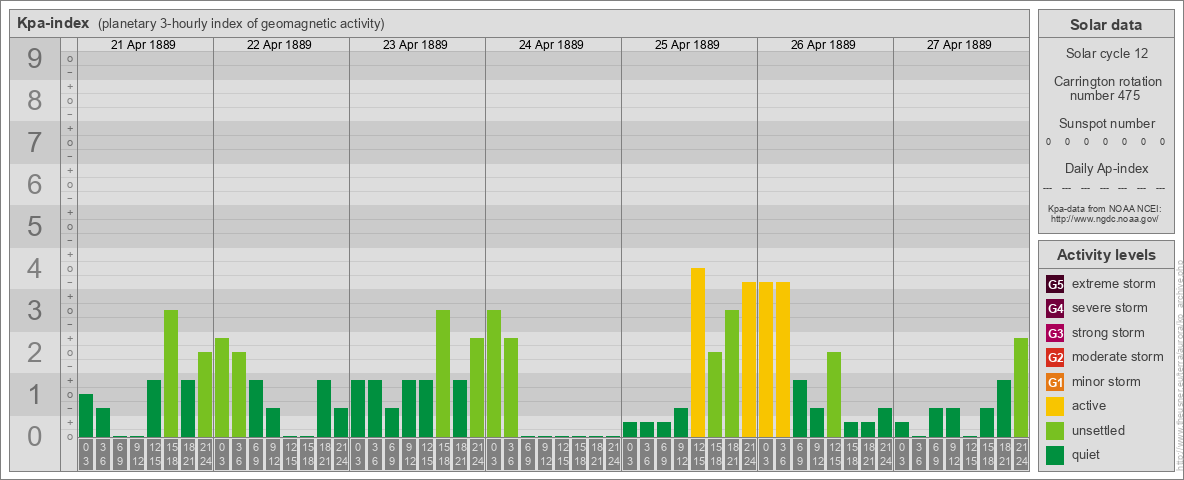Click the 'Daily Ap-index' label

[1106, 168]
